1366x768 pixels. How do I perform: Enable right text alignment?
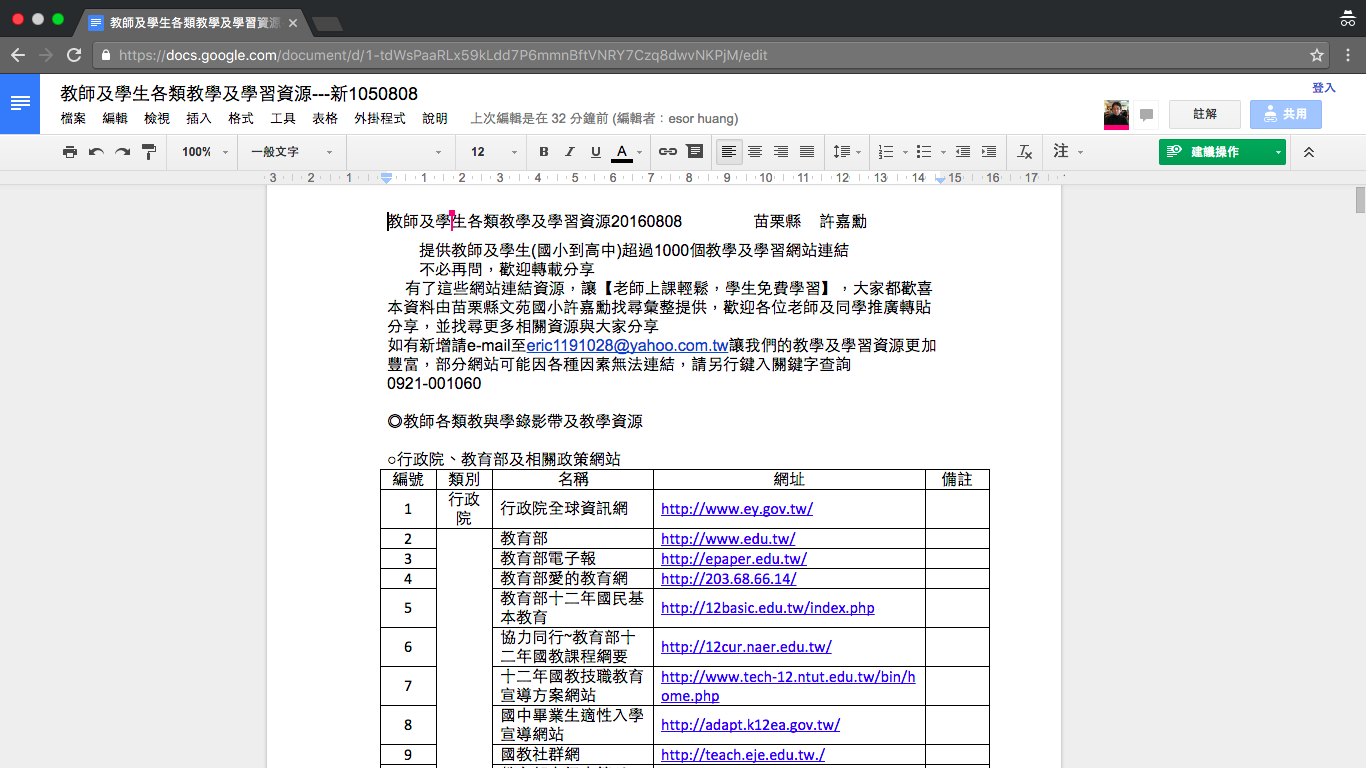[781, 152]
